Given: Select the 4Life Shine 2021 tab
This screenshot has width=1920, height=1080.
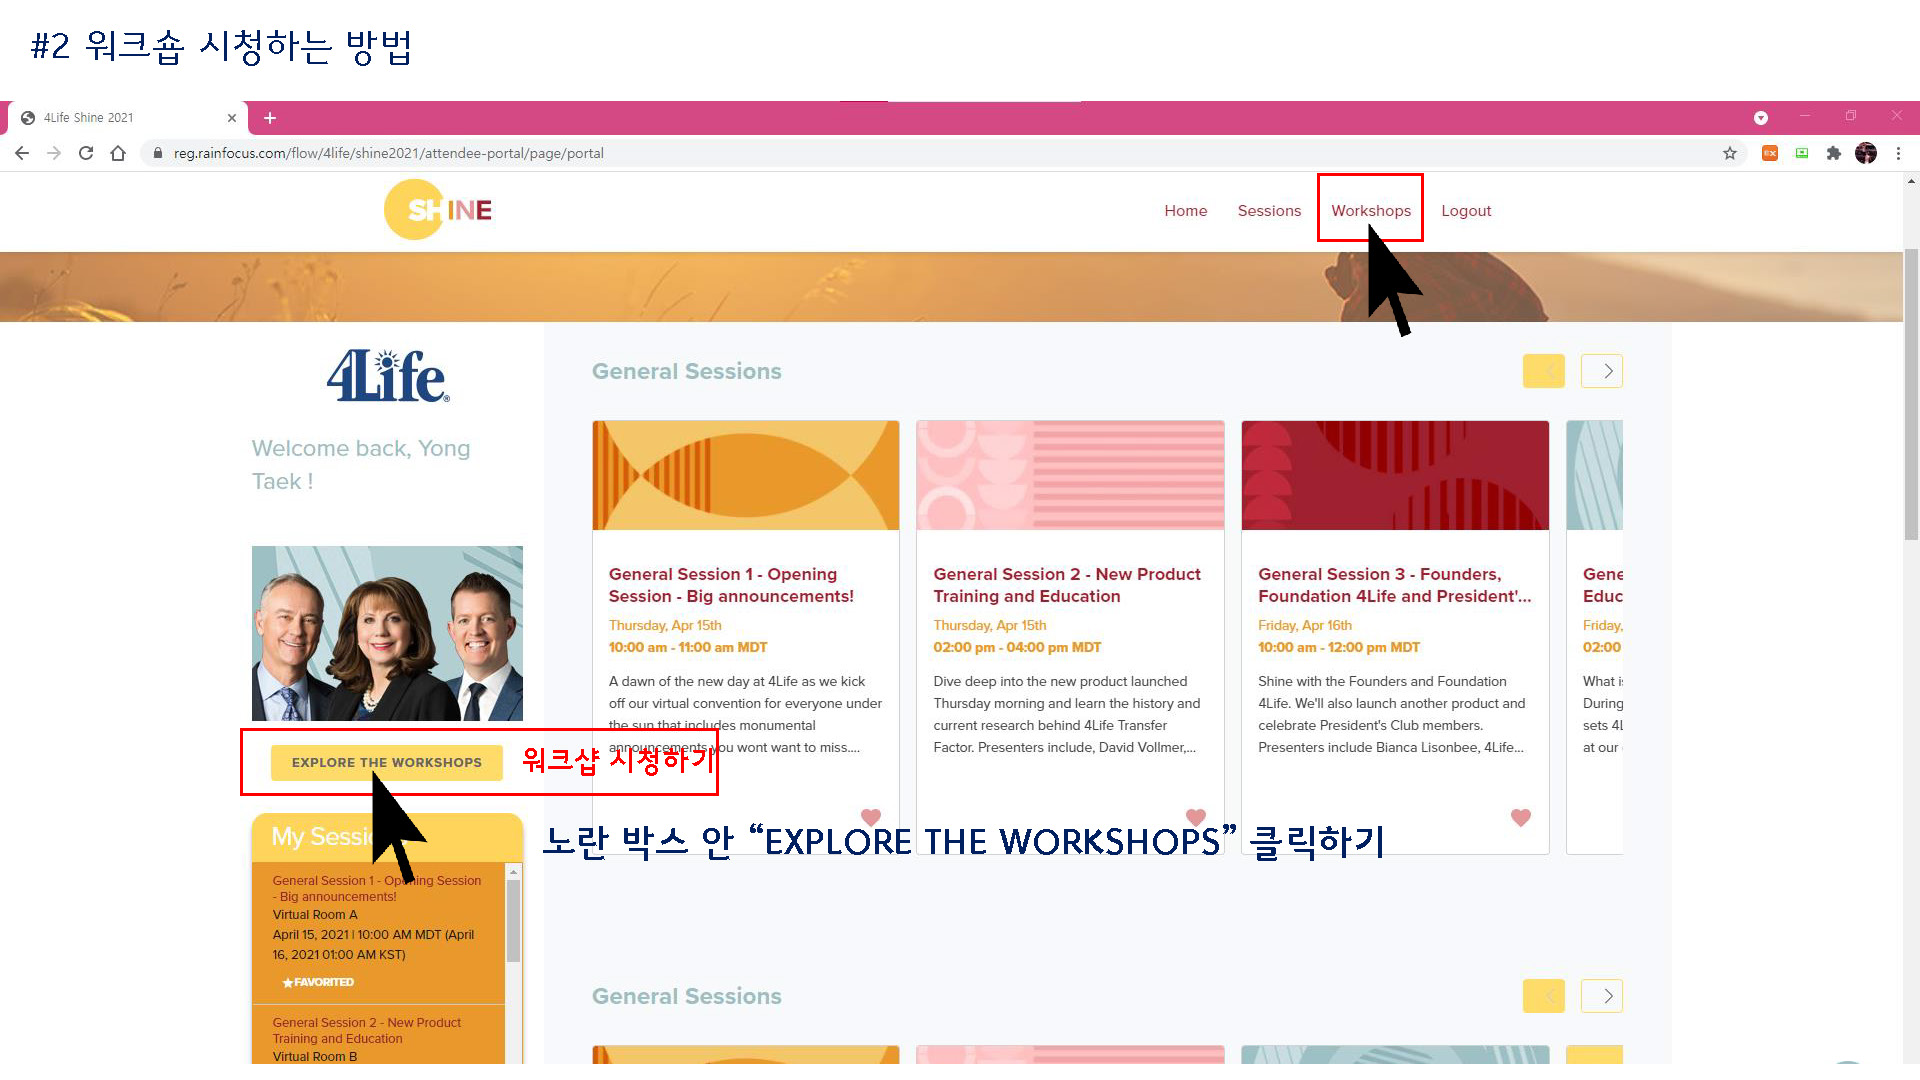Looking at the screenshot, I should coord(128,118).
